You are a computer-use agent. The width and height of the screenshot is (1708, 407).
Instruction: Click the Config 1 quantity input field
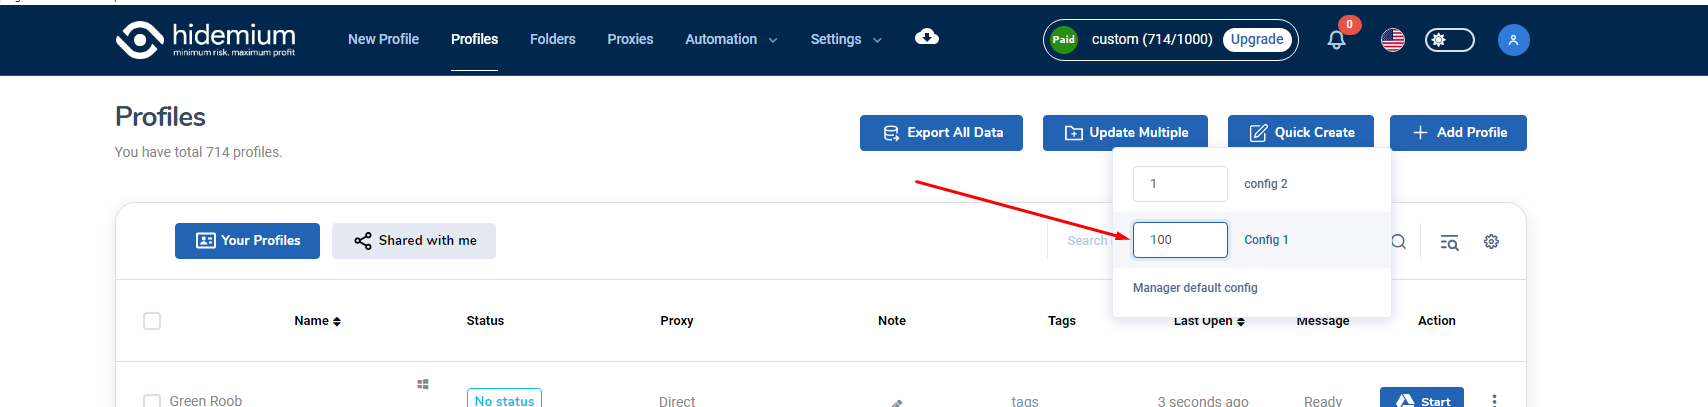(x=1180, y=240)
